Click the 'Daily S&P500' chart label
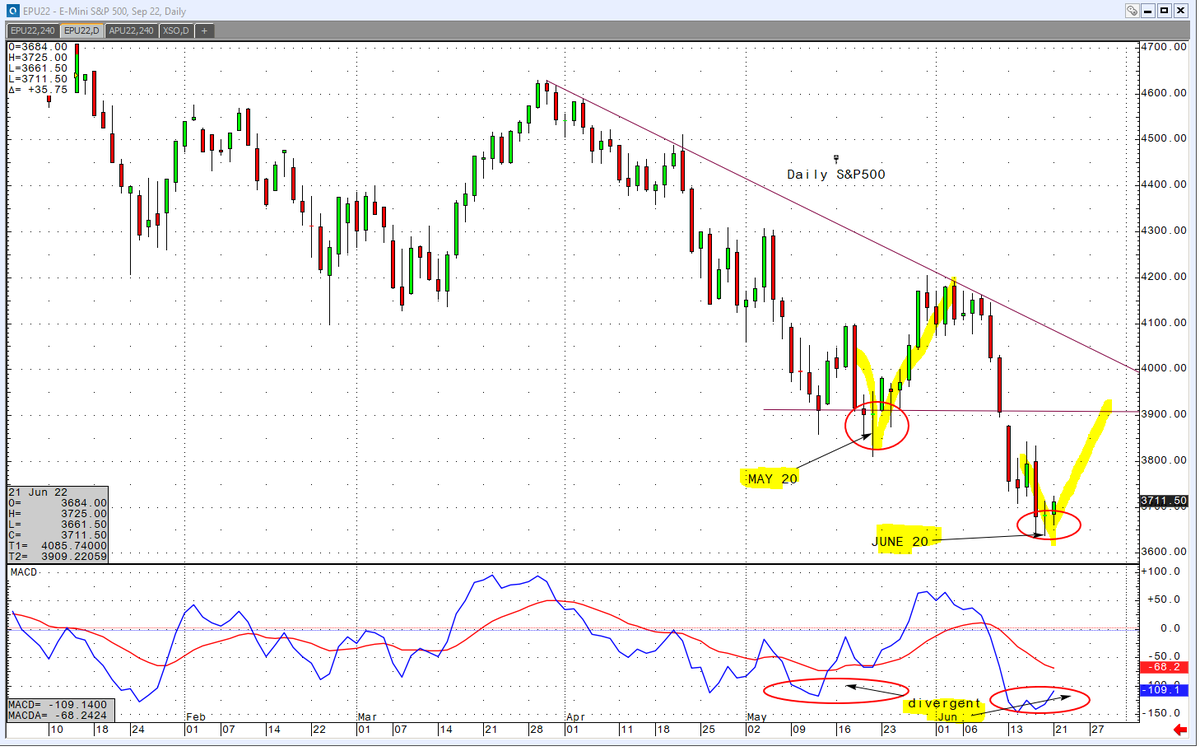 (x=836, y=174)
